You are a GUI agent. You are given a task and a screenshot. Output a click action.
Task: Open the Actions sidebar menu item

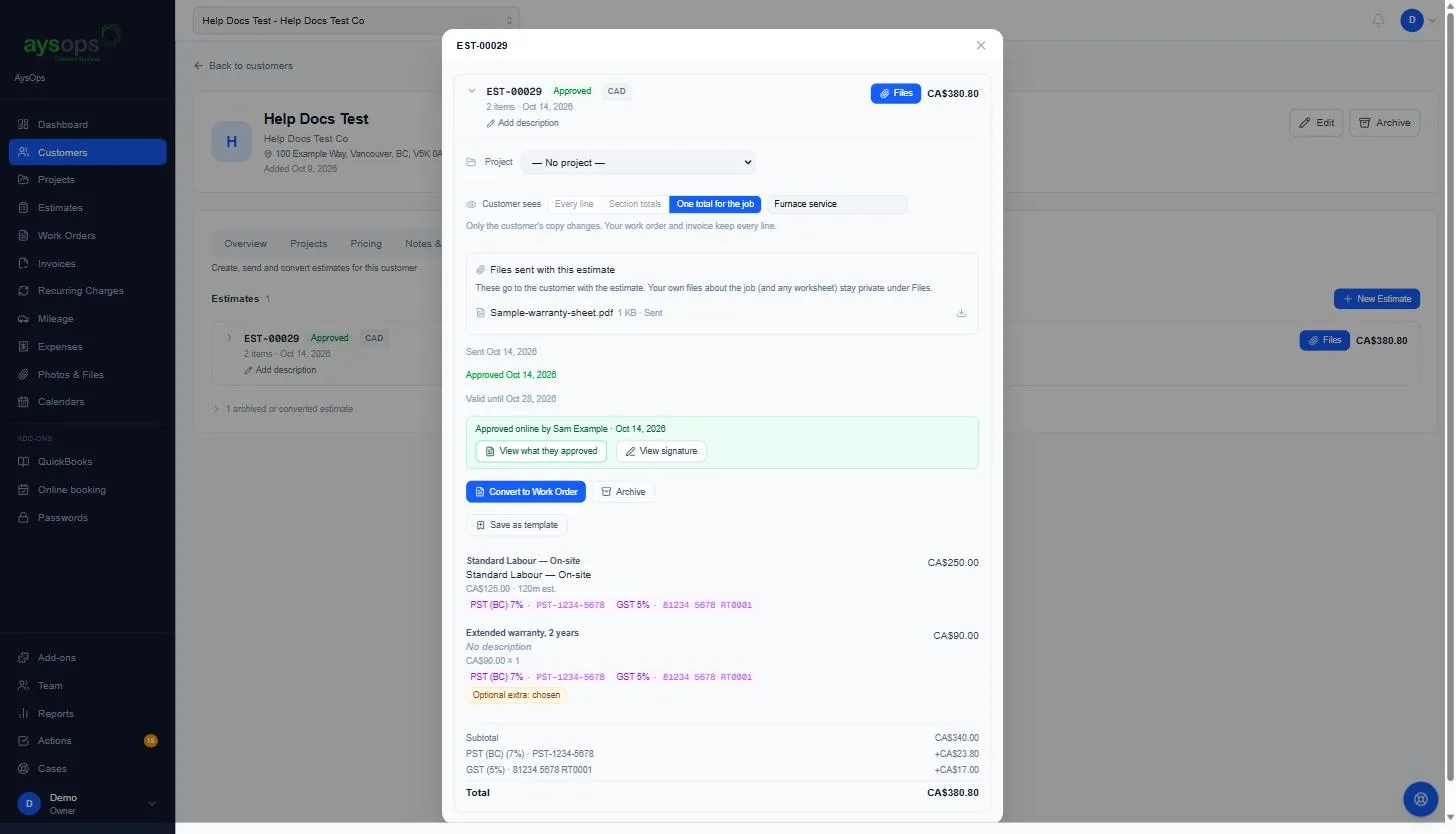88,741
